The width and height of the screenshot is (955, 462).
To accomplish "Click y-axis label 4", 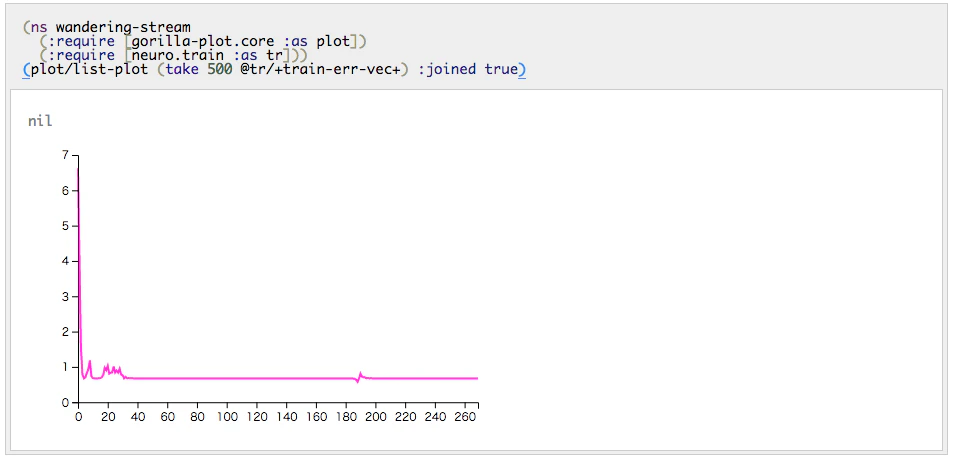I will 66,261.
